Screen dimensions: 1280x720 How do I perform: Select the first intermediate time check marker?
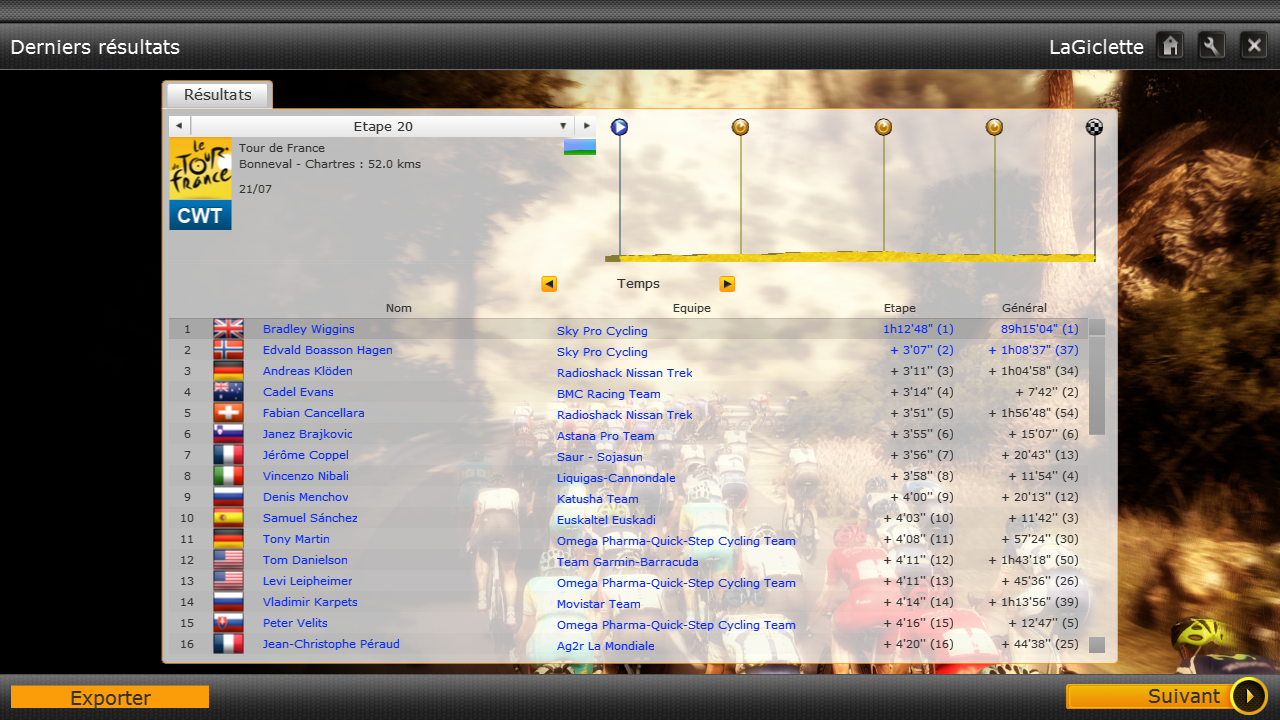[740, 127]
